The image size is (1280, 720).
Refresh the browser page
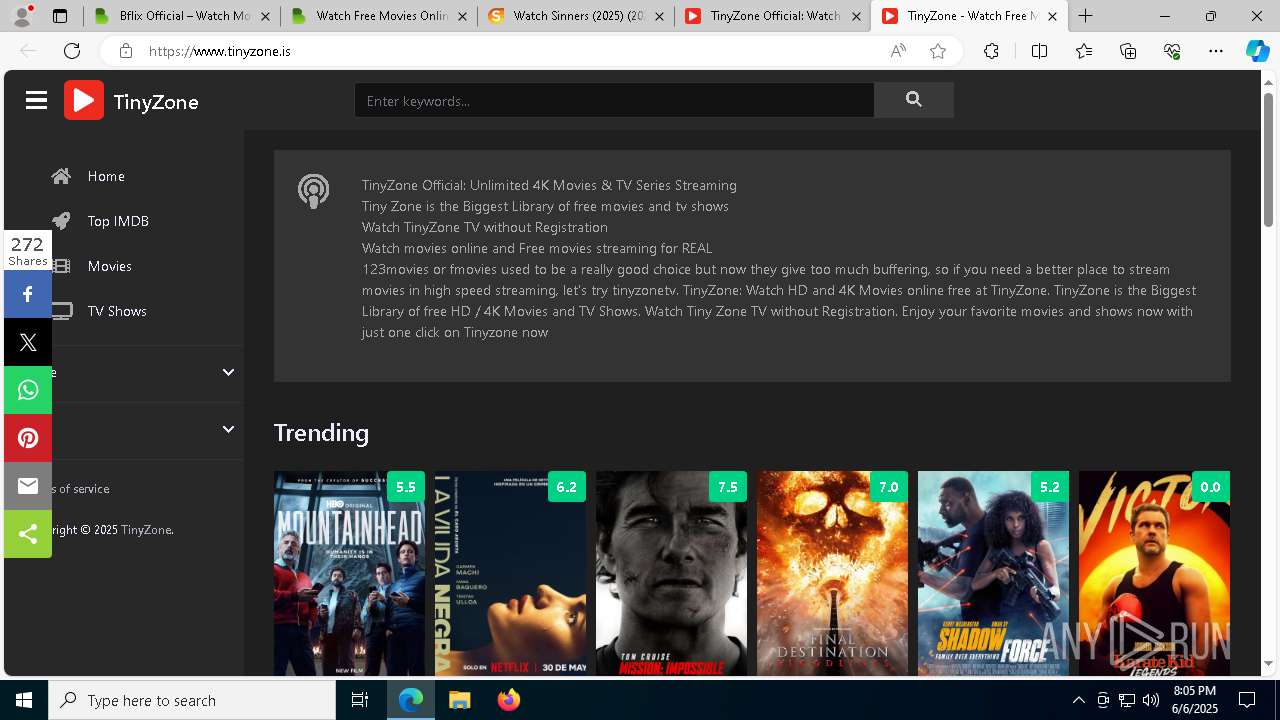point(72,51)
